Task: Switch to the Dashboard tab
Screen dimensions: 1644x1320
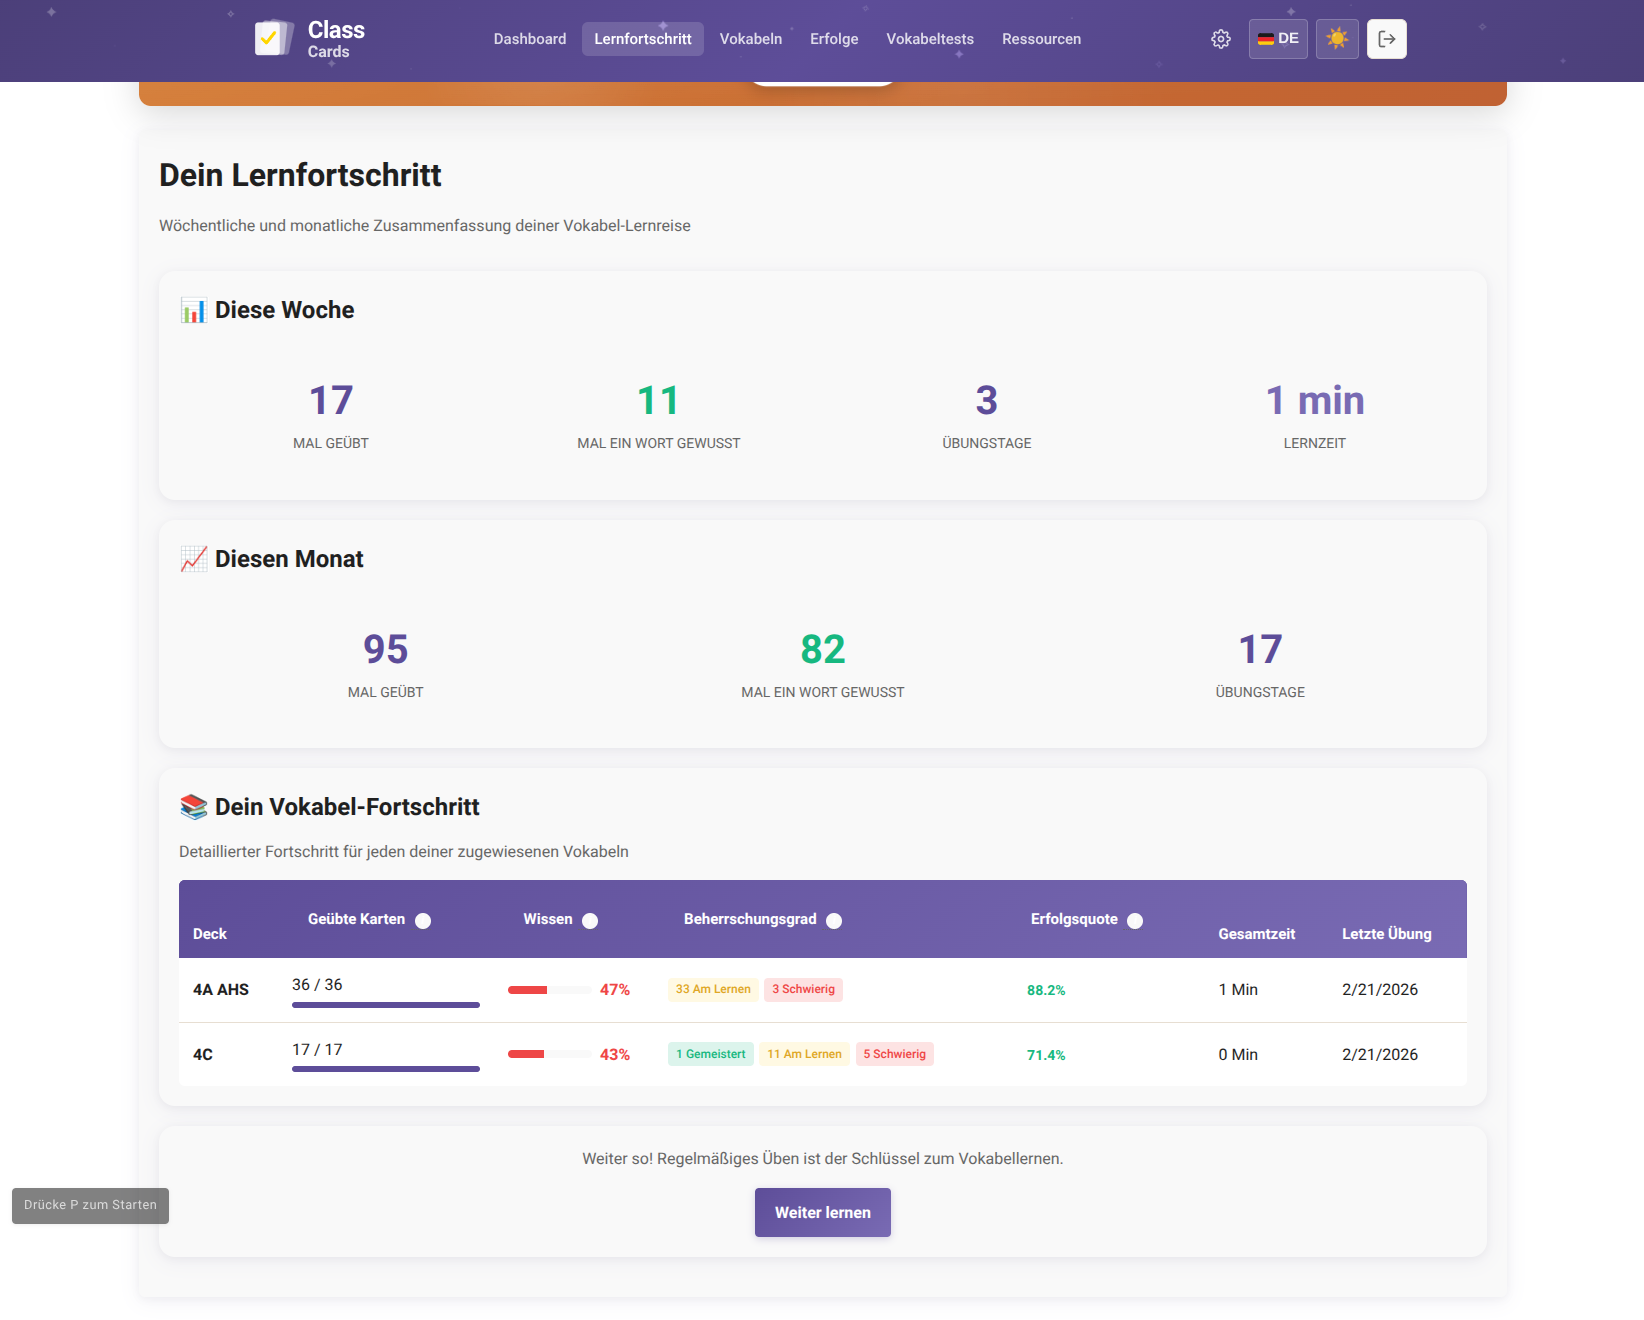Action: [x=529, y=38]
